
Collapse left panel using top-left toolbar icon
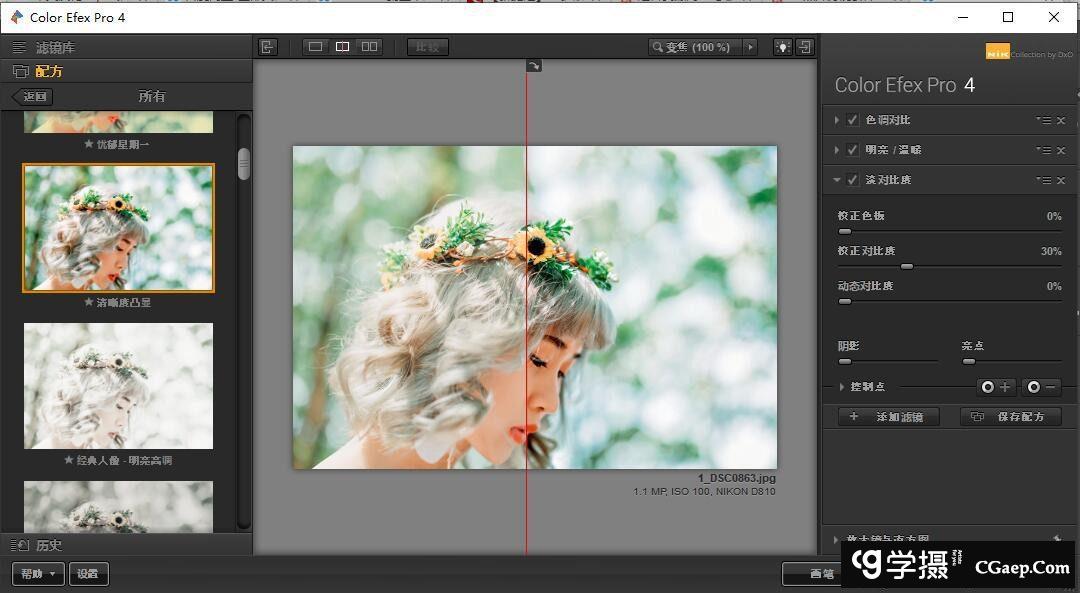(x=267, y=47)
